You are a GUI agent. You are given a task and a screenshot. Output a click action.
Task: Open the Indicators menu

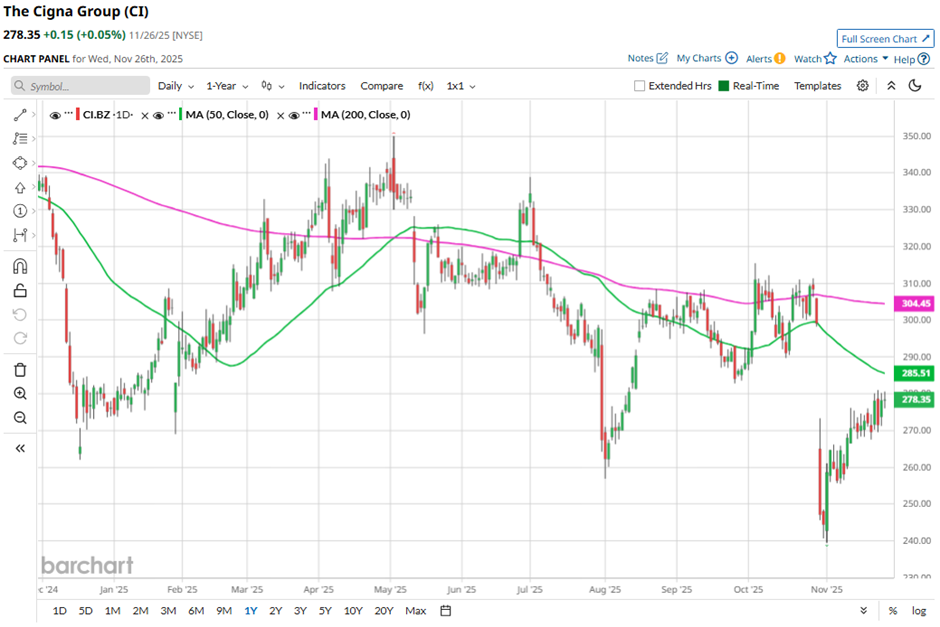pyautogui.click(x=322, y=86)
